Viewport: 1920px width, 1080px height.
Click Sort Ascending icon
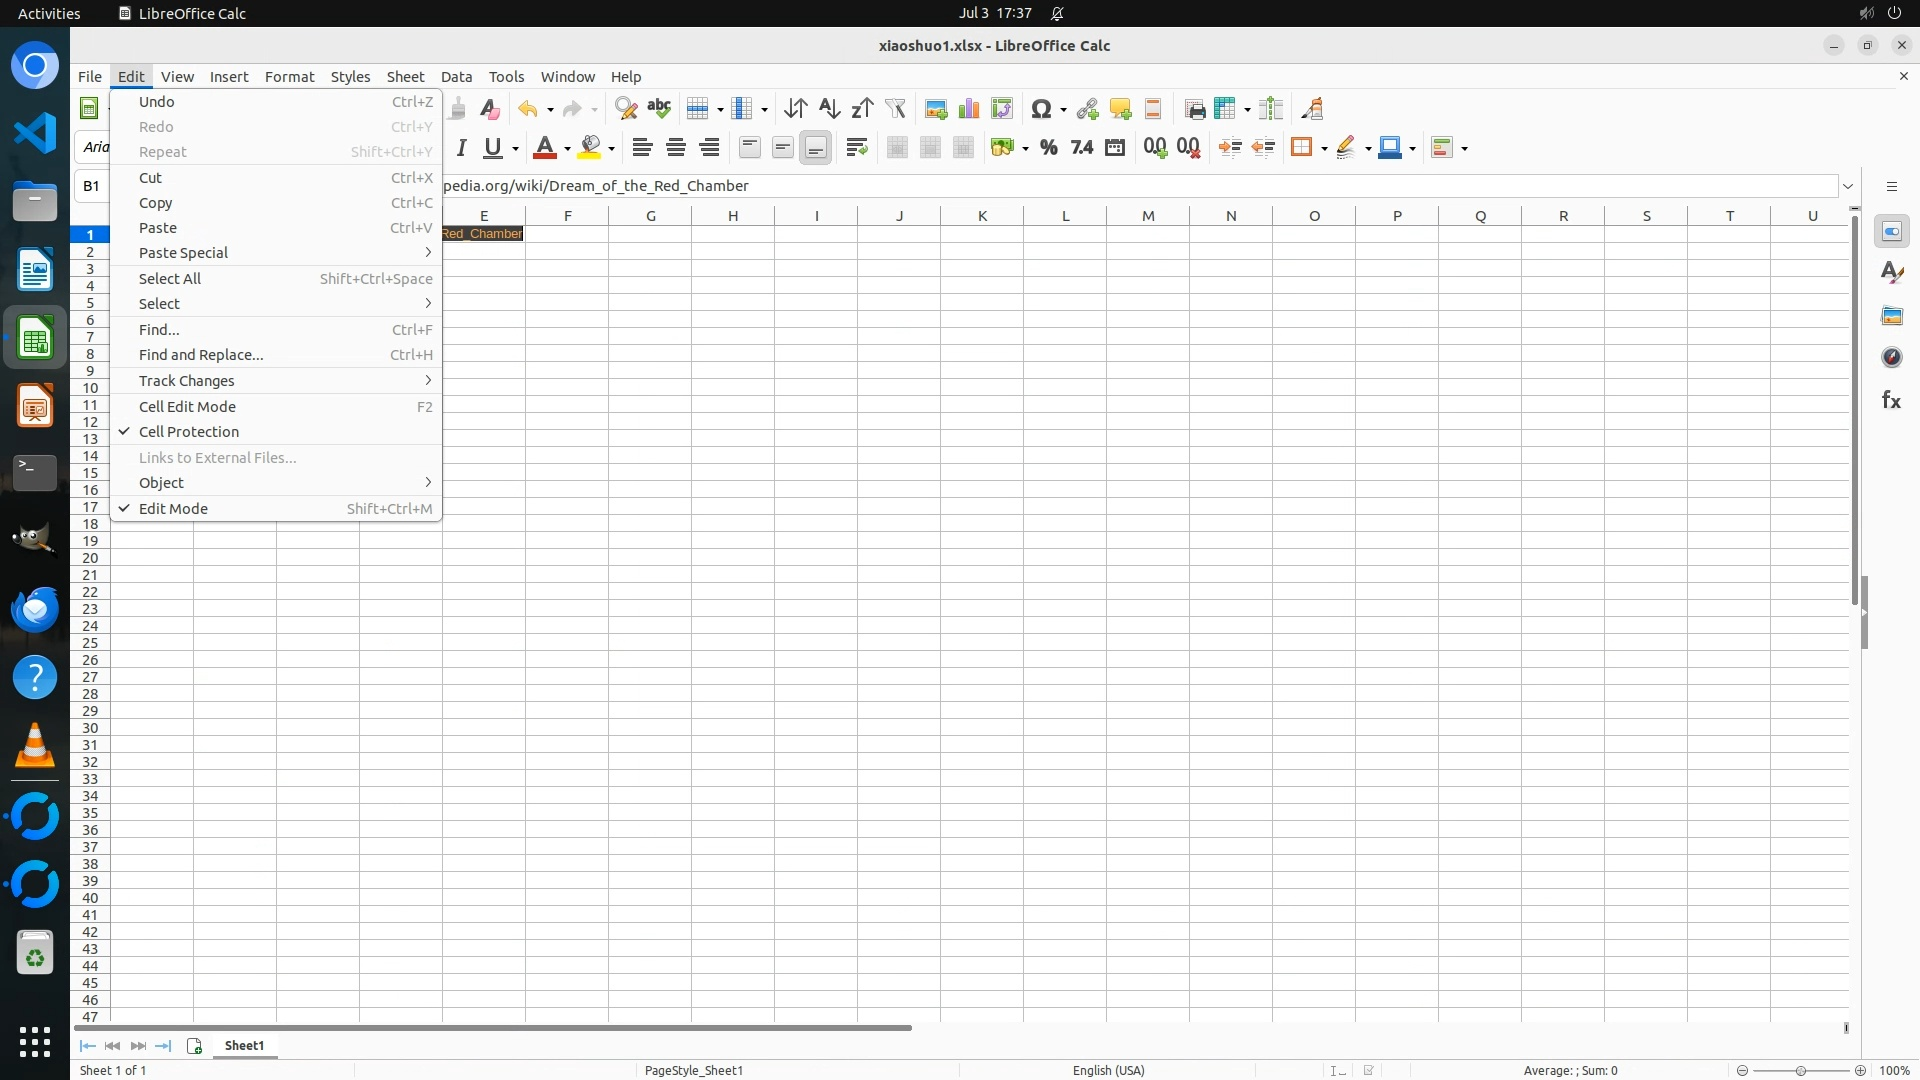829,109
